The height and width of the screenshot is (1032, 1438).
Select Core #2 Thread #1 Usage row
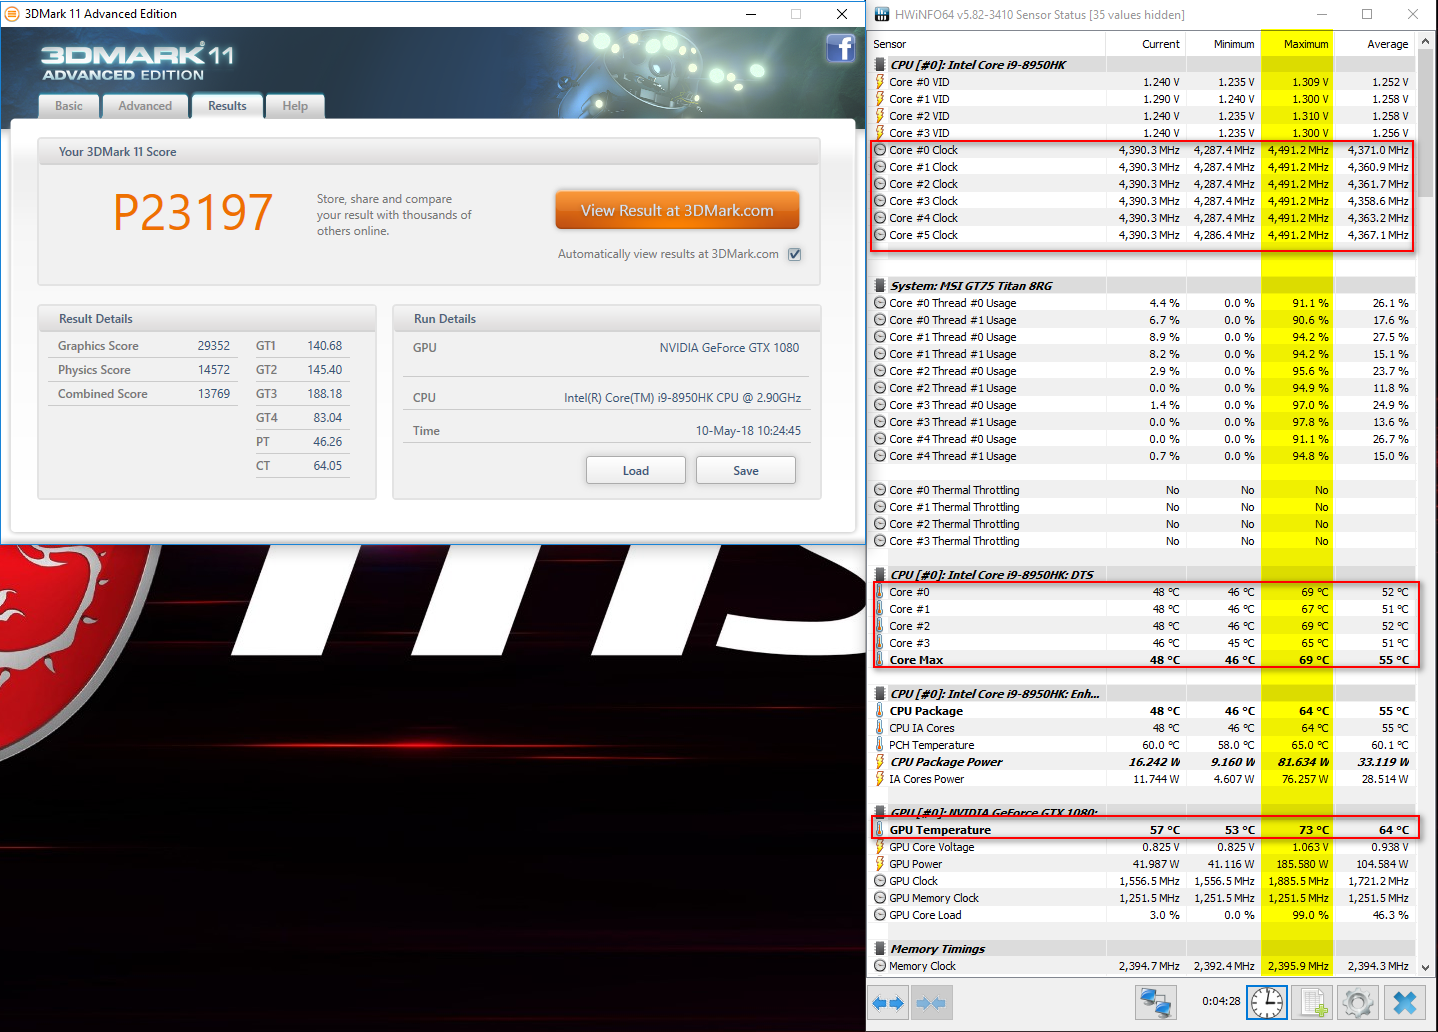tap(1141, 388)
